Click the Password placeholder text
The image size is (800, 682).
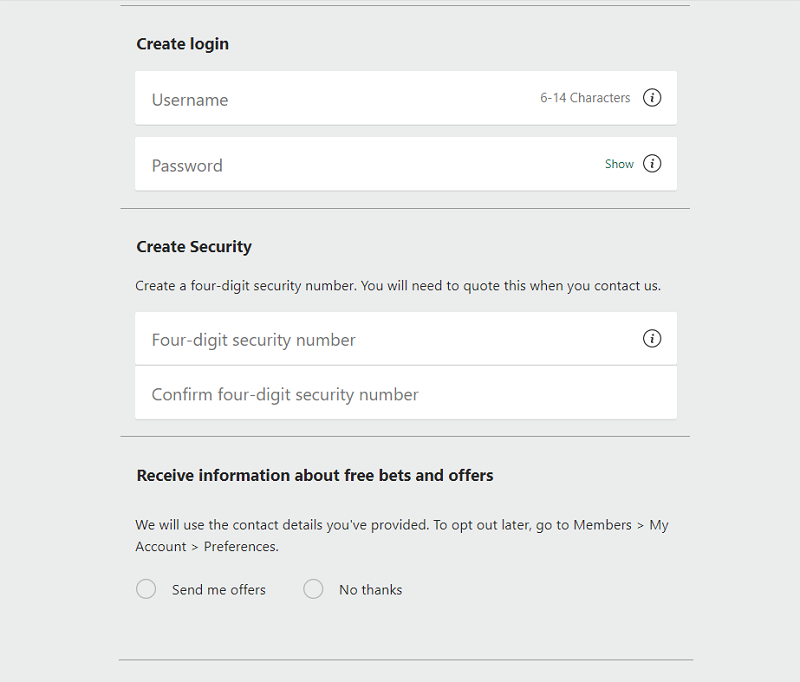pyautogui.click(x=187, y=166)
